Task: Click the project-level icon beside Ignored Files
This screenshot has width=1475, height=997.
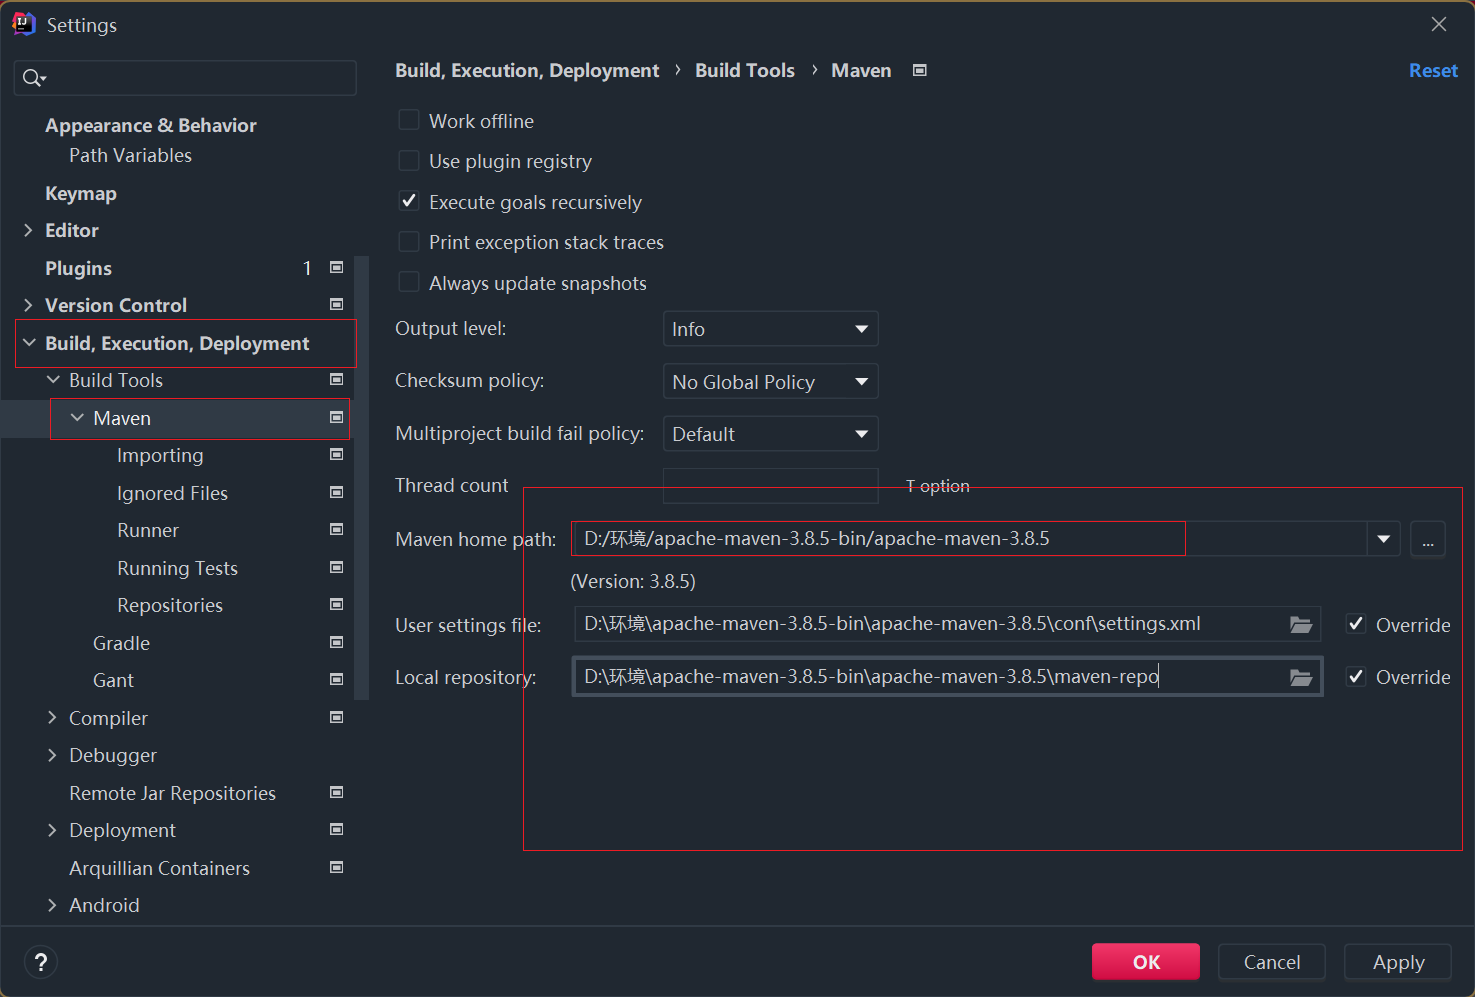Action: click(x=337, y=492)
